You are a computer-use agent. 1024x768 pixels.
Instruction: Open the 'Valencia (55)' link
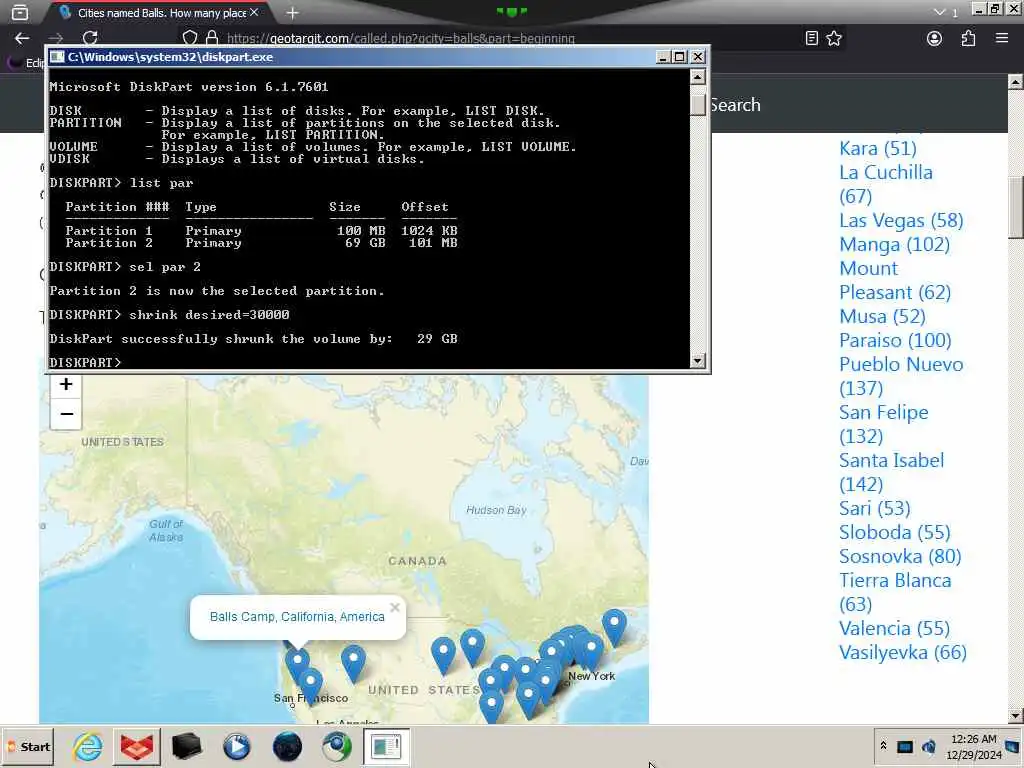coord(894,628)
